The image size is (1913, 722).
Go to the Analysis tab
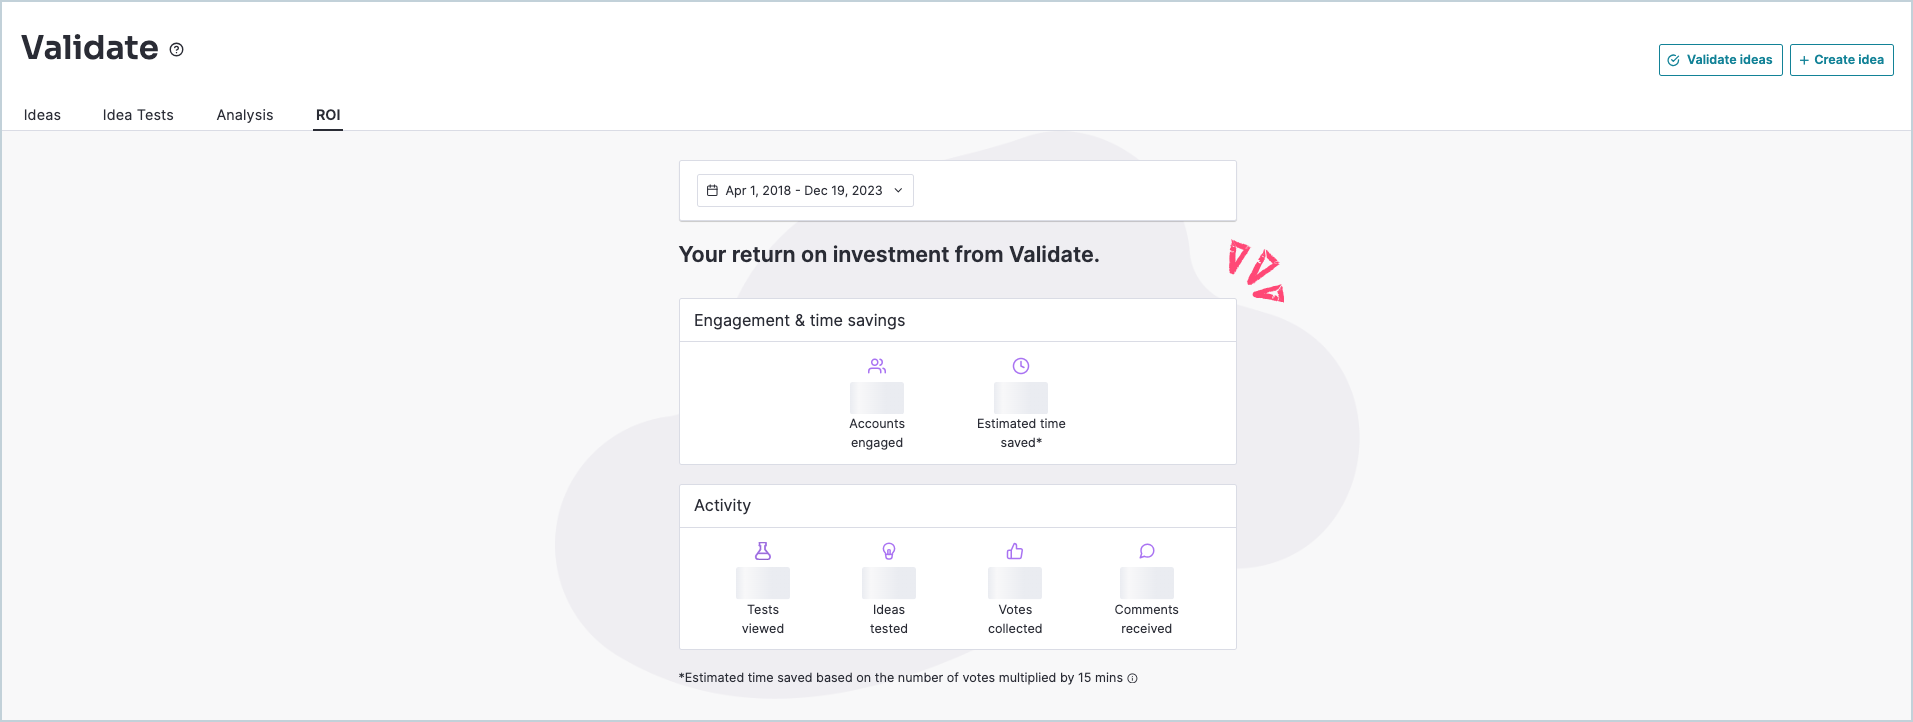245,115
